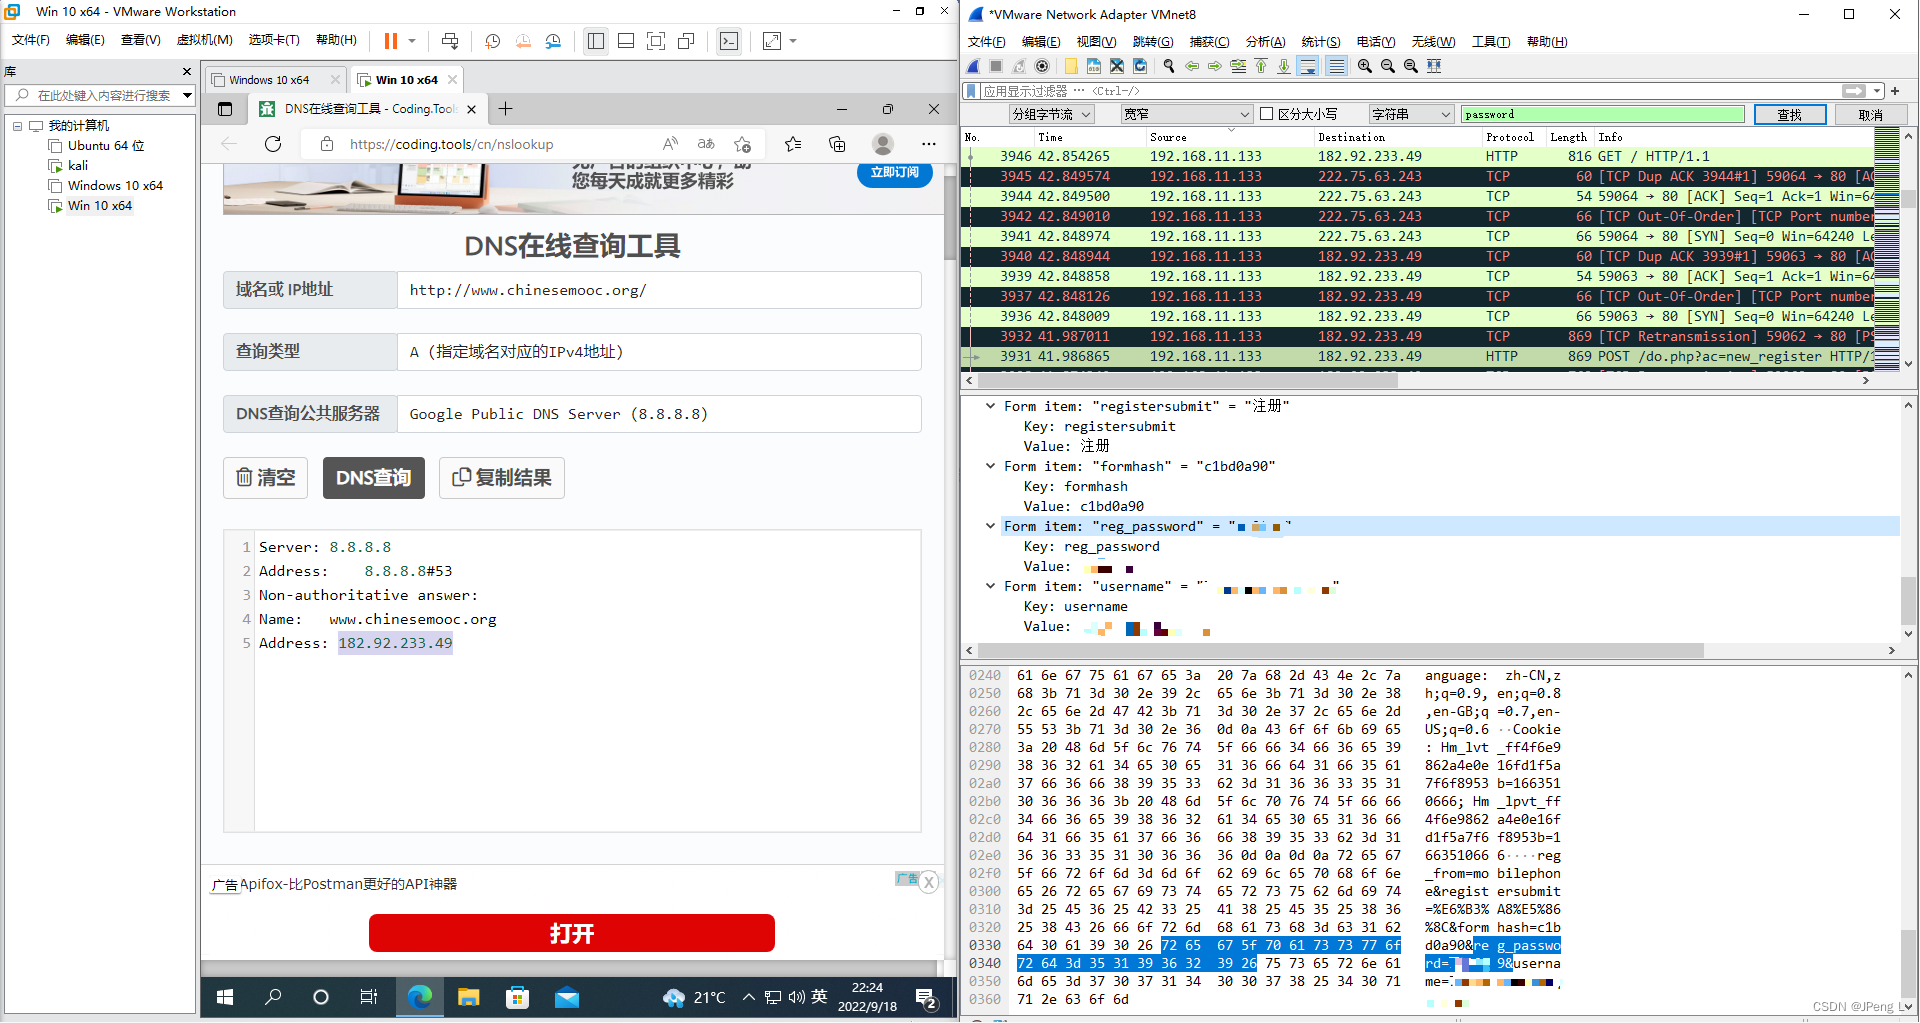
Task: Click the DNS查询 button
Action: (374, 478)
